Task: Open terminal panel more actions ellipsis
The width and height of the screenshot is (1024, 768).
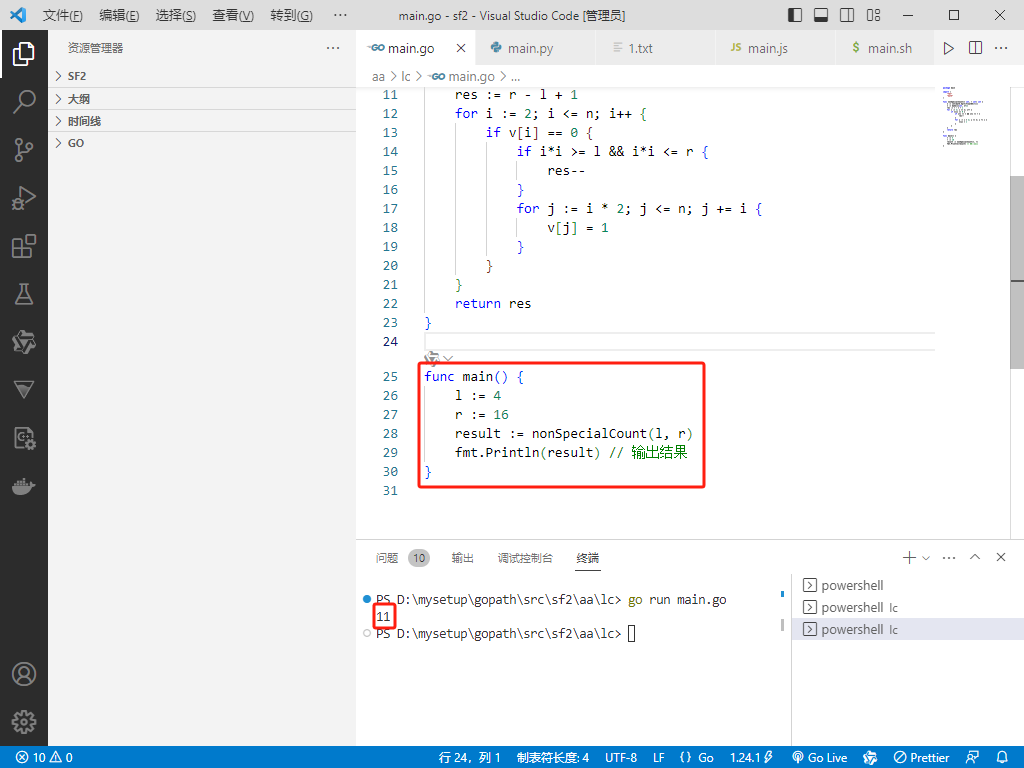Action: click(949, 557)
